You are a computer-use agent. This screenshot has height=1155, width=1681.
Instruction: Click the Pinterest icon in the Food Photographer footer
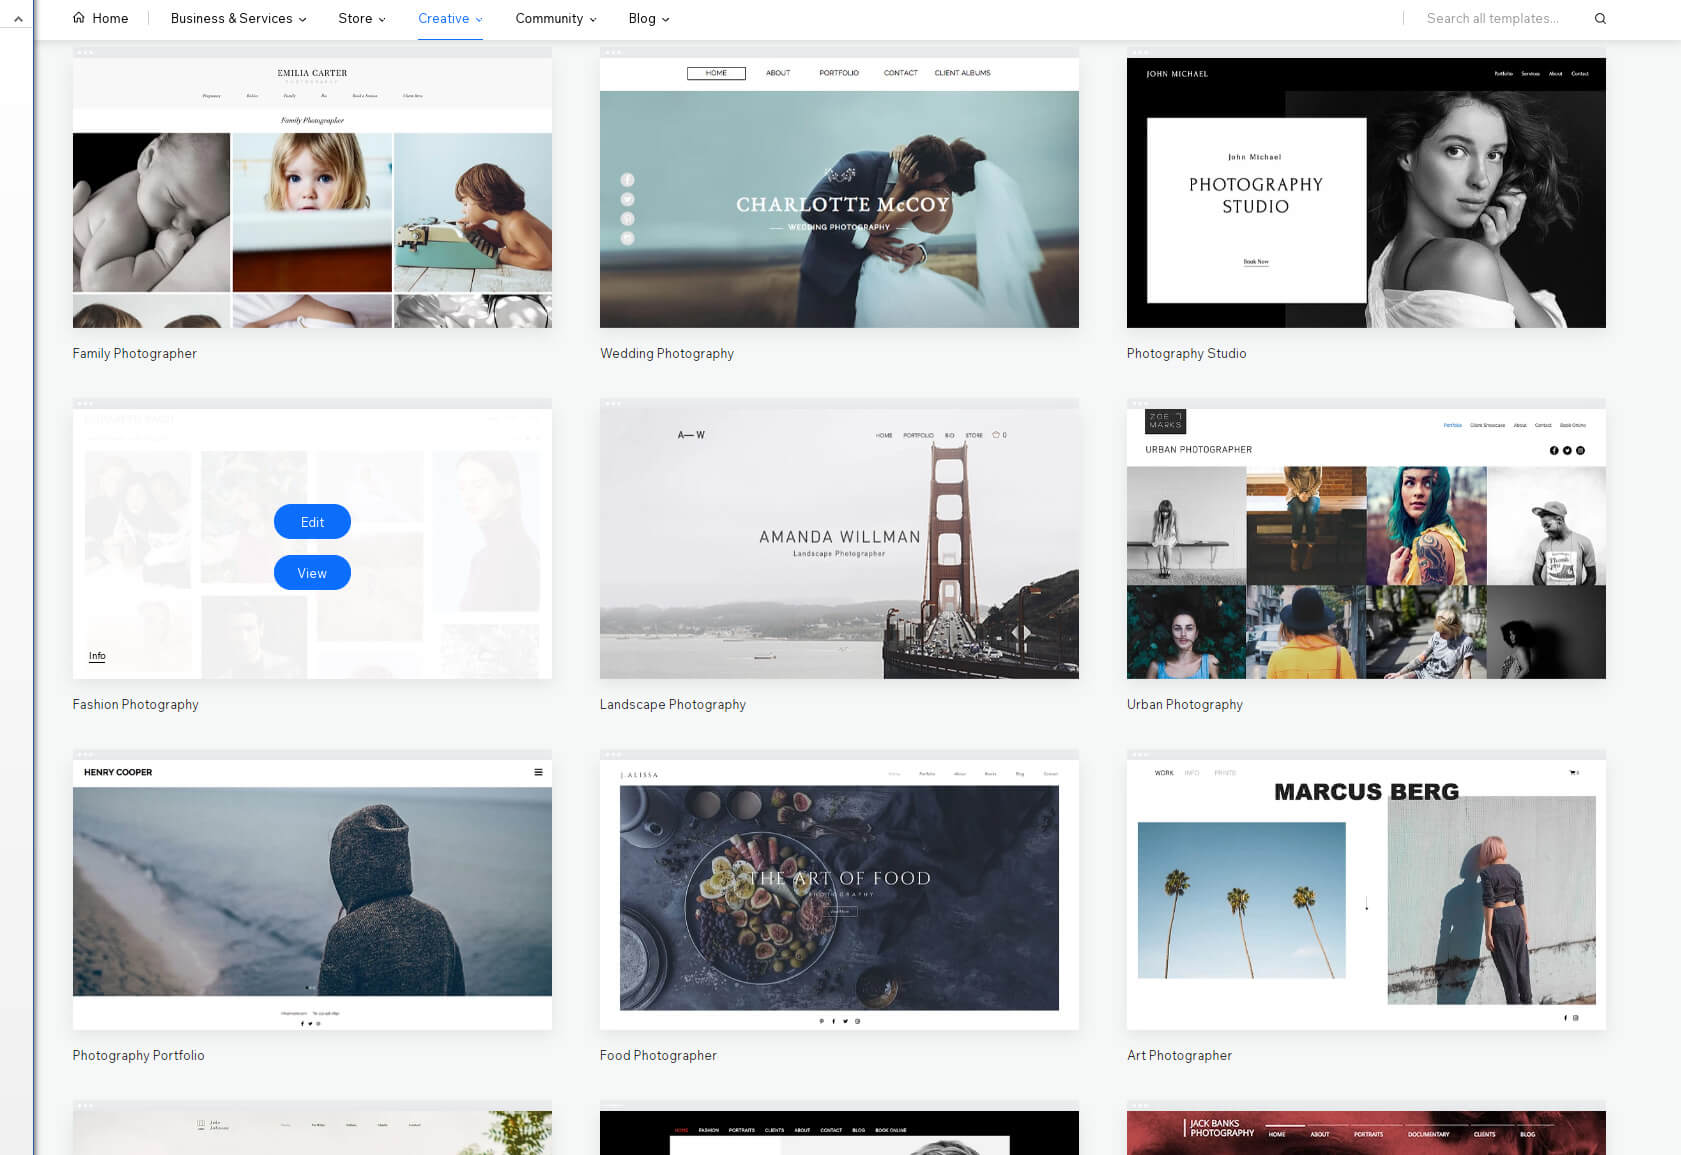point(821,1021)
